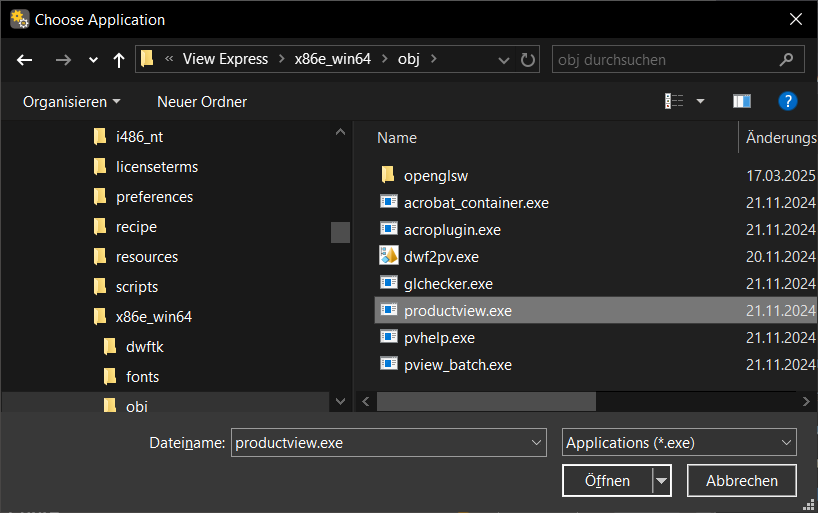Image resolution: width=818 pixels, height=513 pixels.
Task: Create a folder with Neuer Ordner
Action: [x=202, y=102]
